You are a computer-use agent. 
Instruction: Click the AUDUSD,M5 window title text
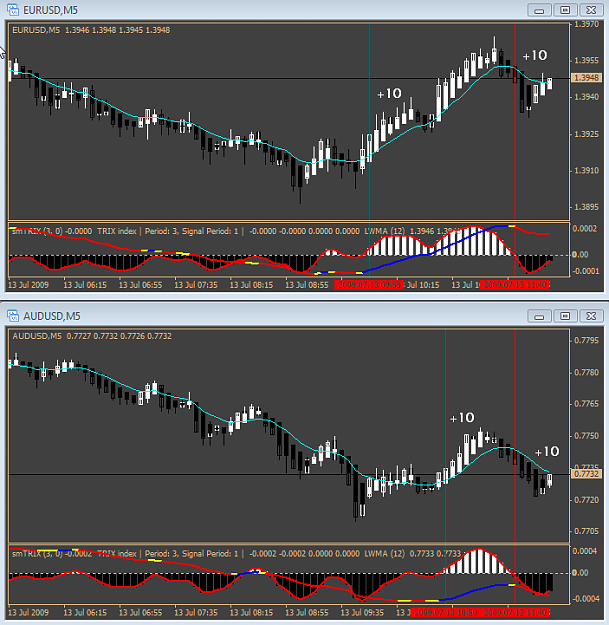pos(52,316)
